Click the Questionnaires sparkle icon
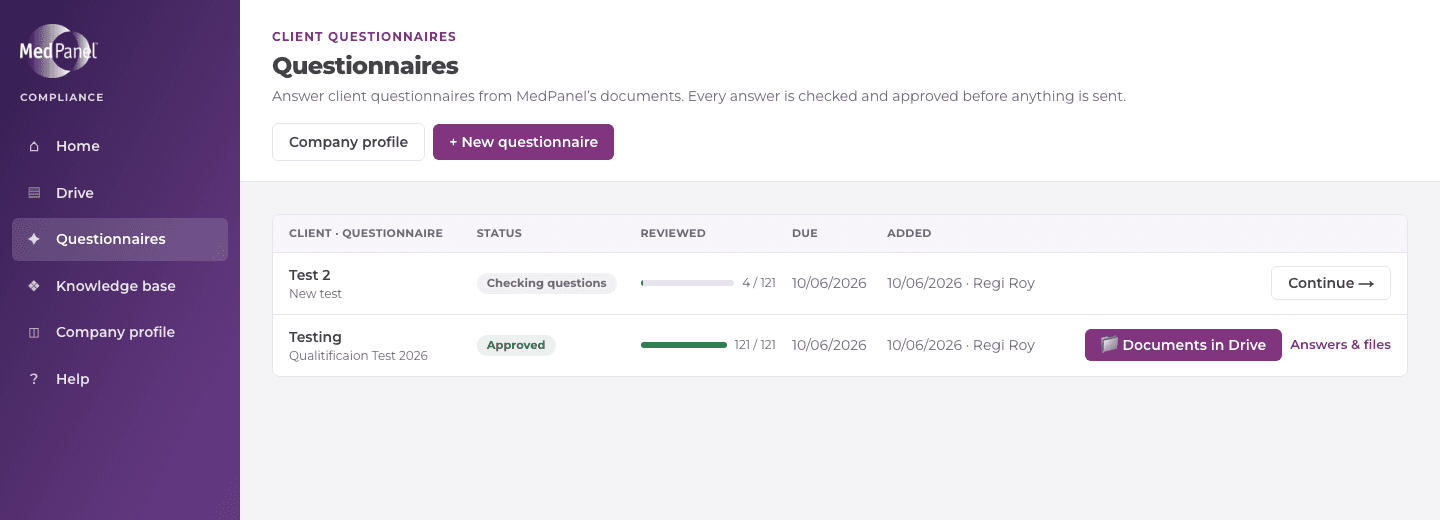 pos(34,239)
